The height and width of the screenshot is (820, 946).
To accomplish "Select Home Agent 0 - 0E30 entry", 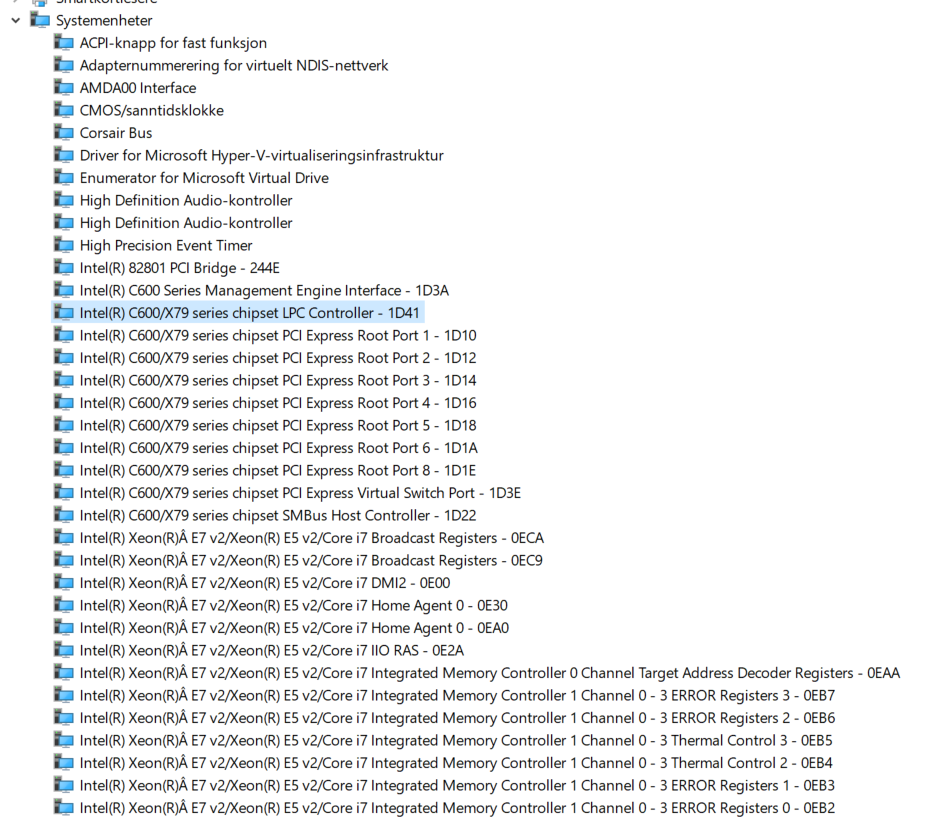I will click(x=294, y=605).
